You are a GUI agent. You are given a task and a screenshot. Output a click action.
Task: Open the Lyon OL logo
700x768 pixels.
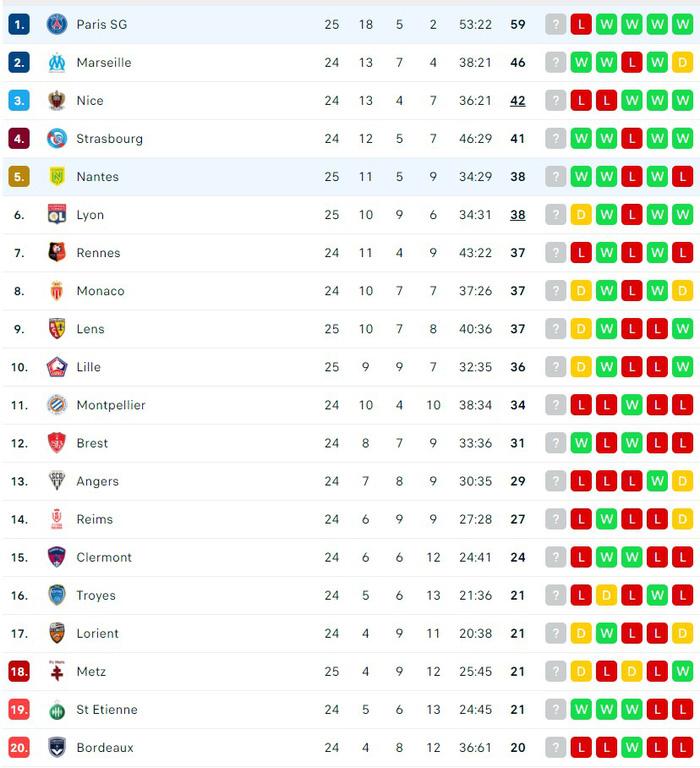57,215
